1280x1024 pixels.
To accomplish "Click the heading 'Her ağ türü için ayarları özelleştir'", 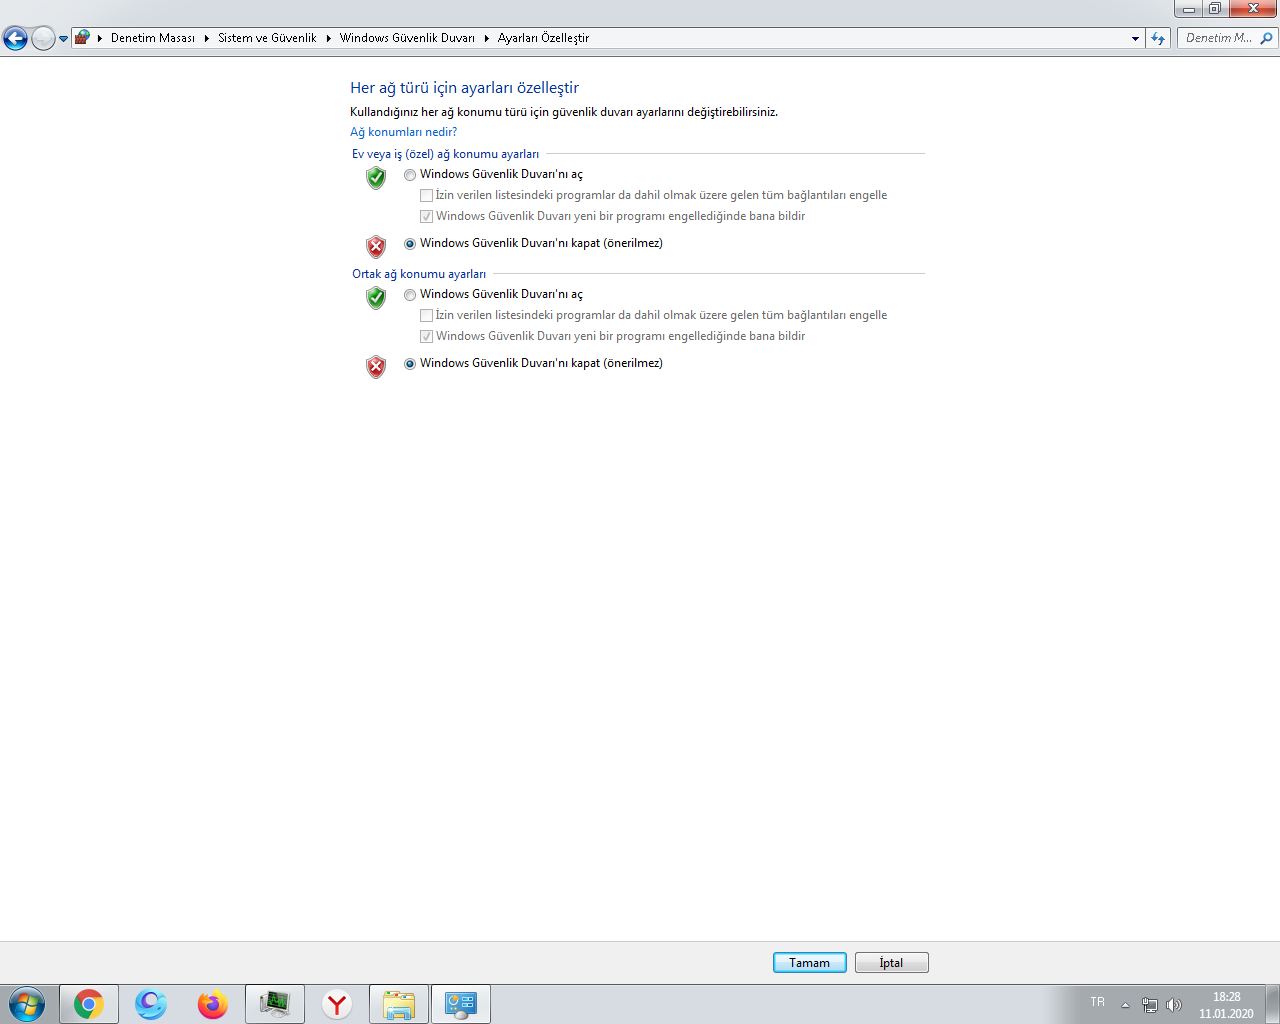I will 464,88.
